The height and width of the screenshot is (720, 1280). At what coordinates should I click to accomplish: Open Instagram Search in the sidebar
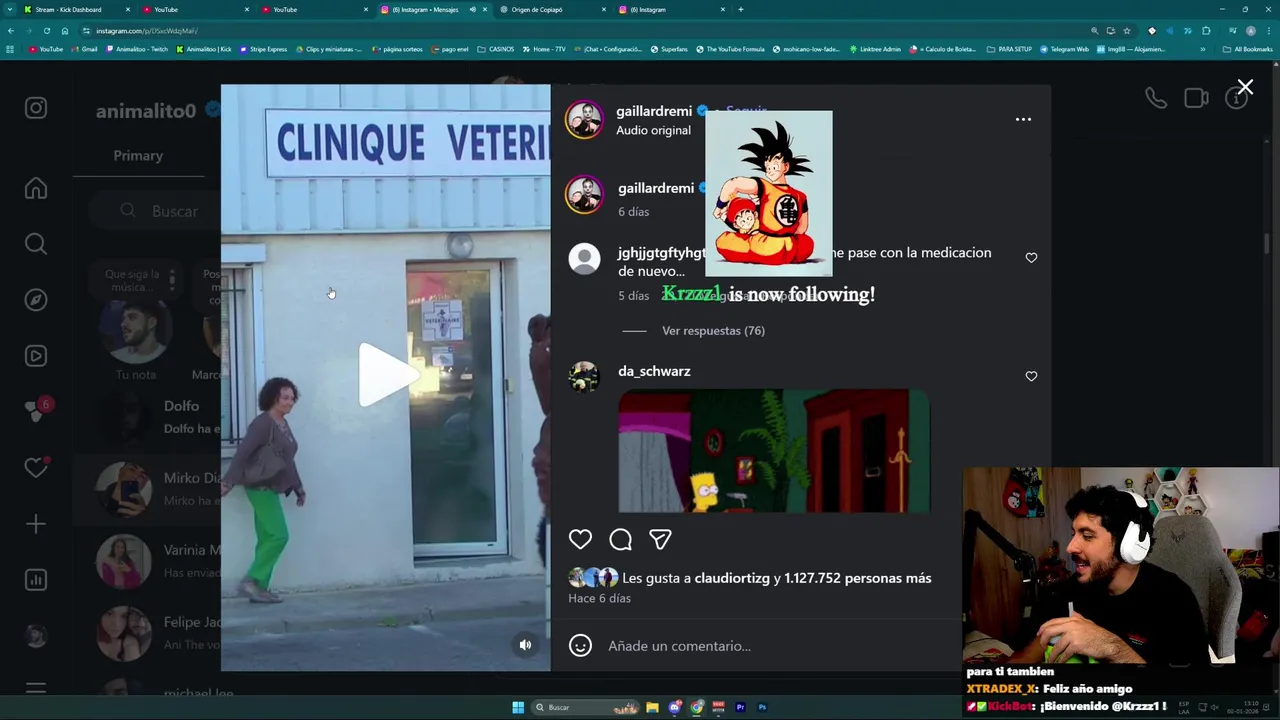tap(36, 244)
